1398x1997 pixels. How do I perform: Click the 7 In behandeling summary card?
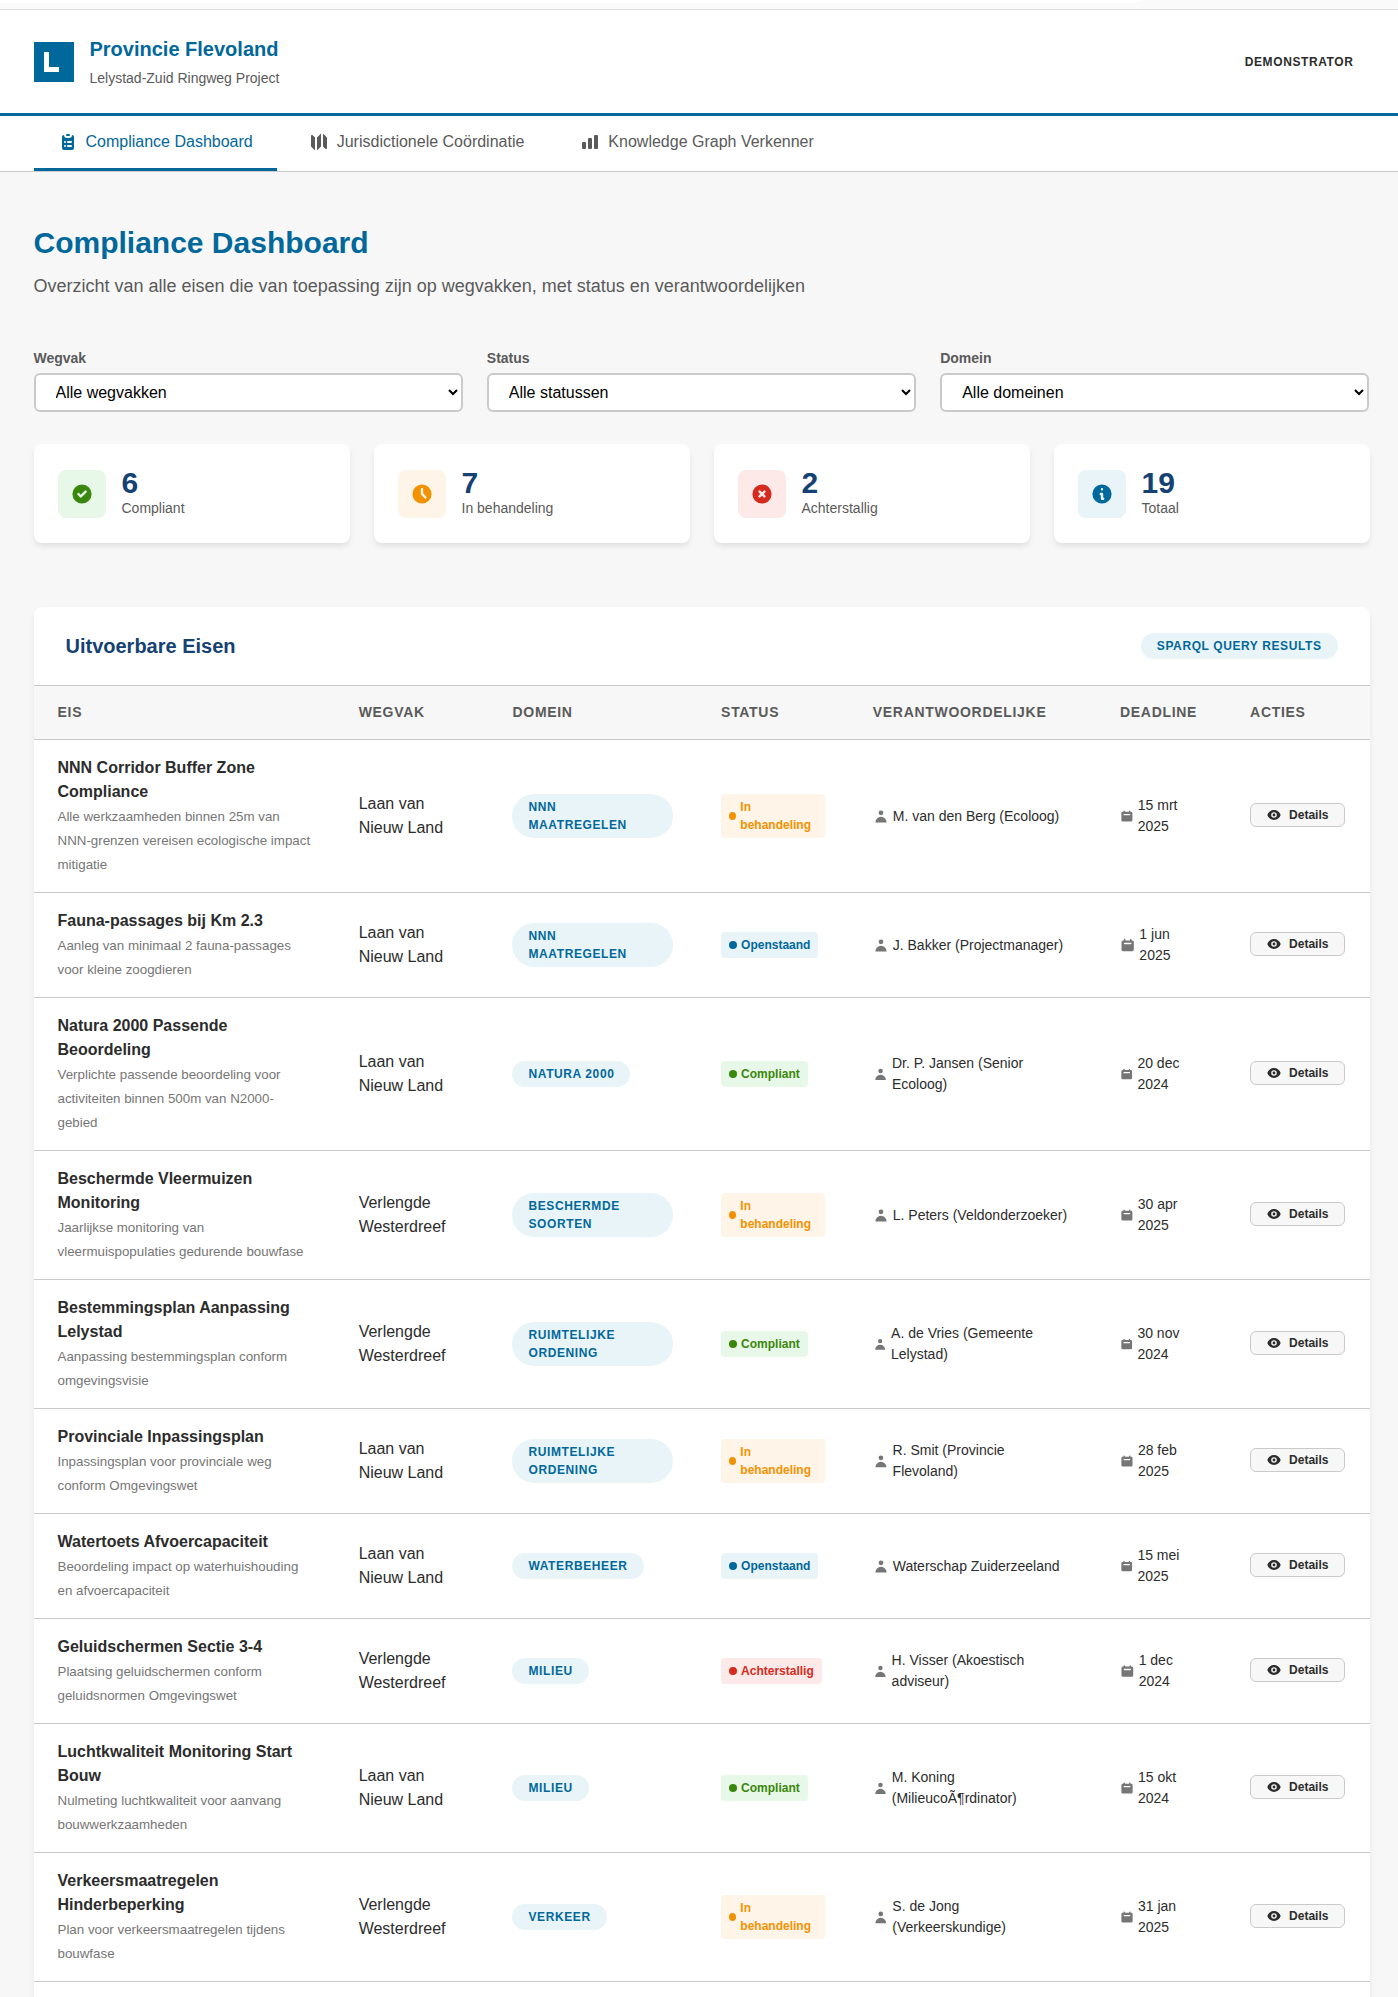[531, 494]
